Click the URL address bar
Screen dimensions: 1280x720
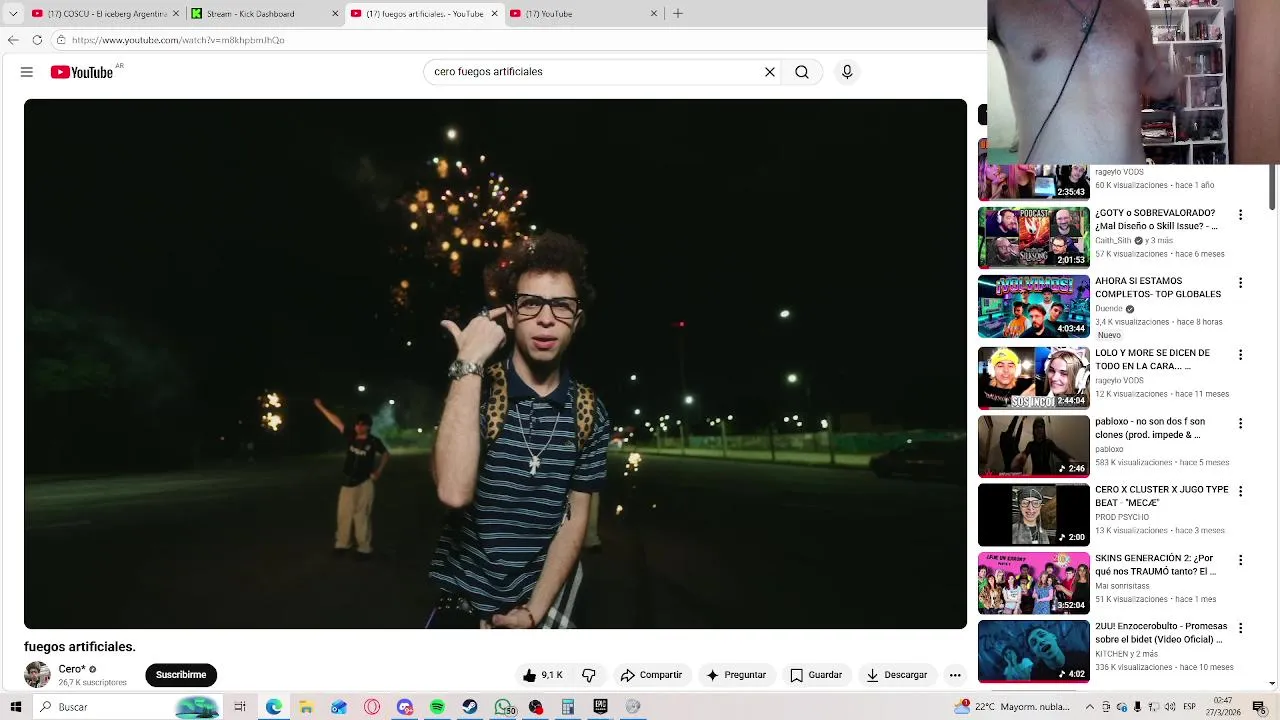coord(520,40)
